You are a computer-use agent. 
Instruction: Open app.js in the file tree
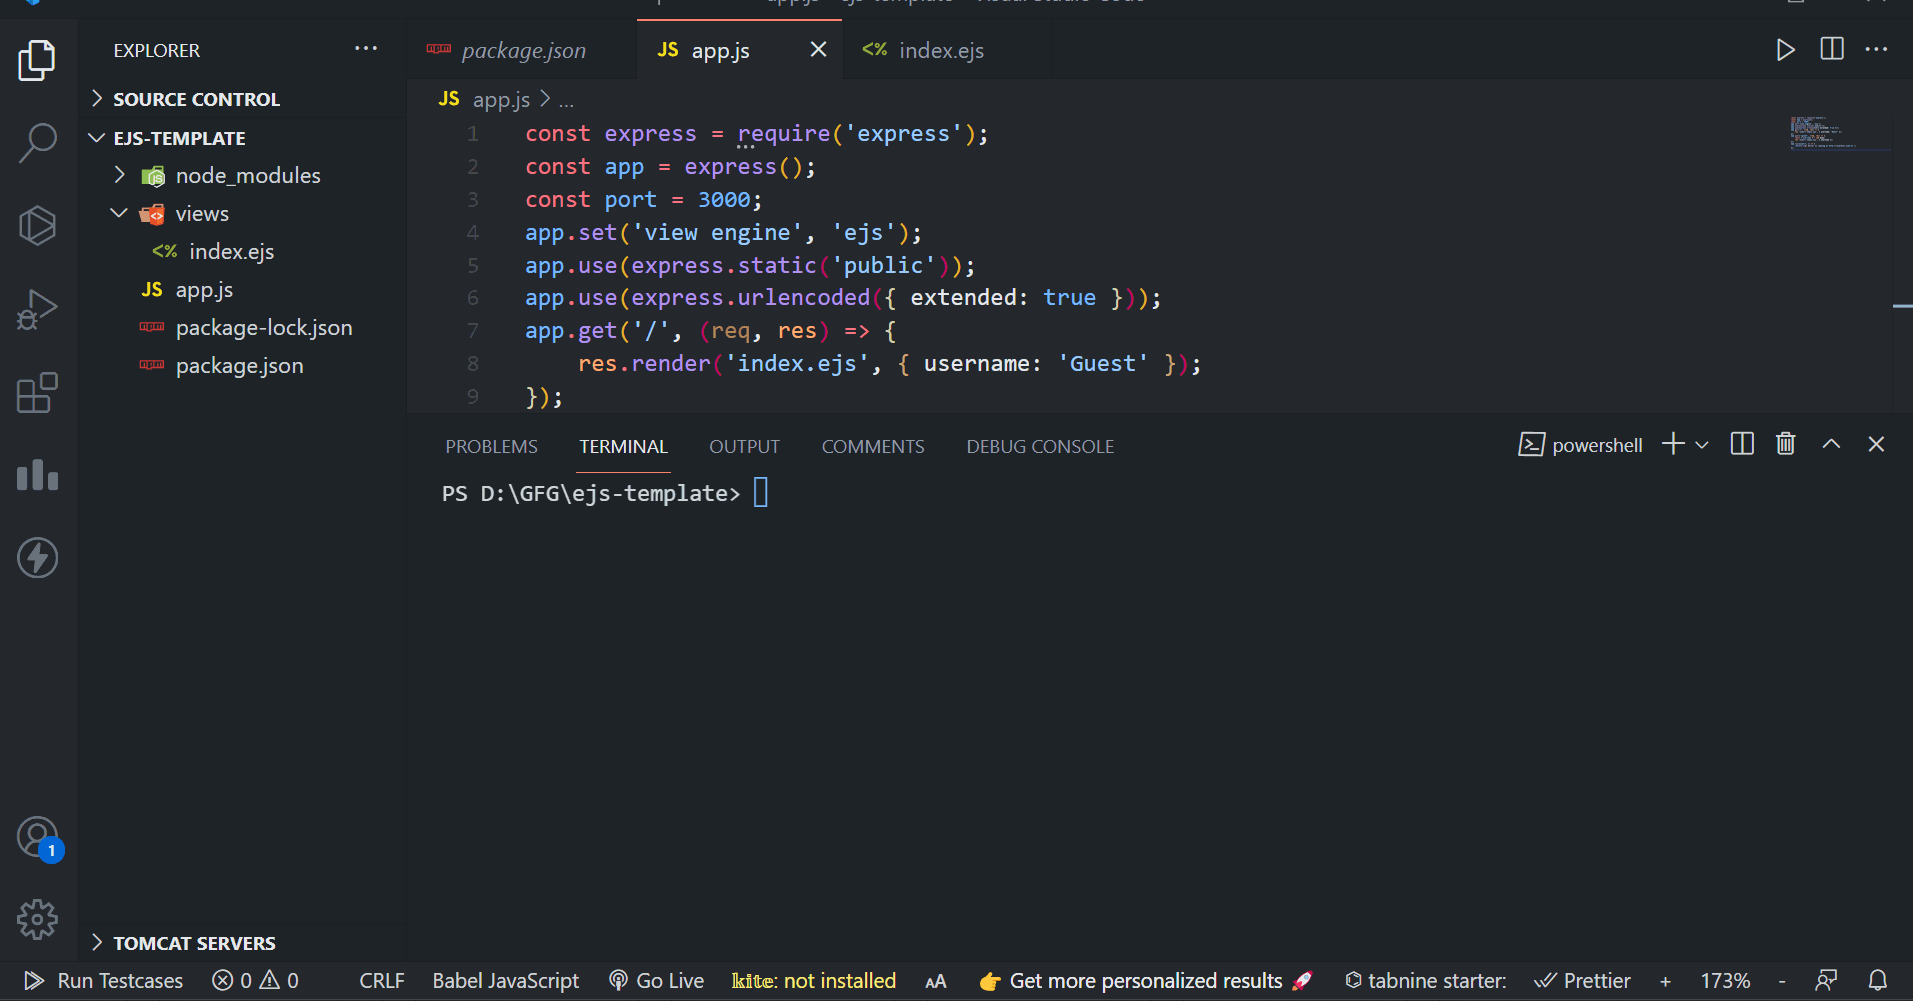click(x=242, y=290)
